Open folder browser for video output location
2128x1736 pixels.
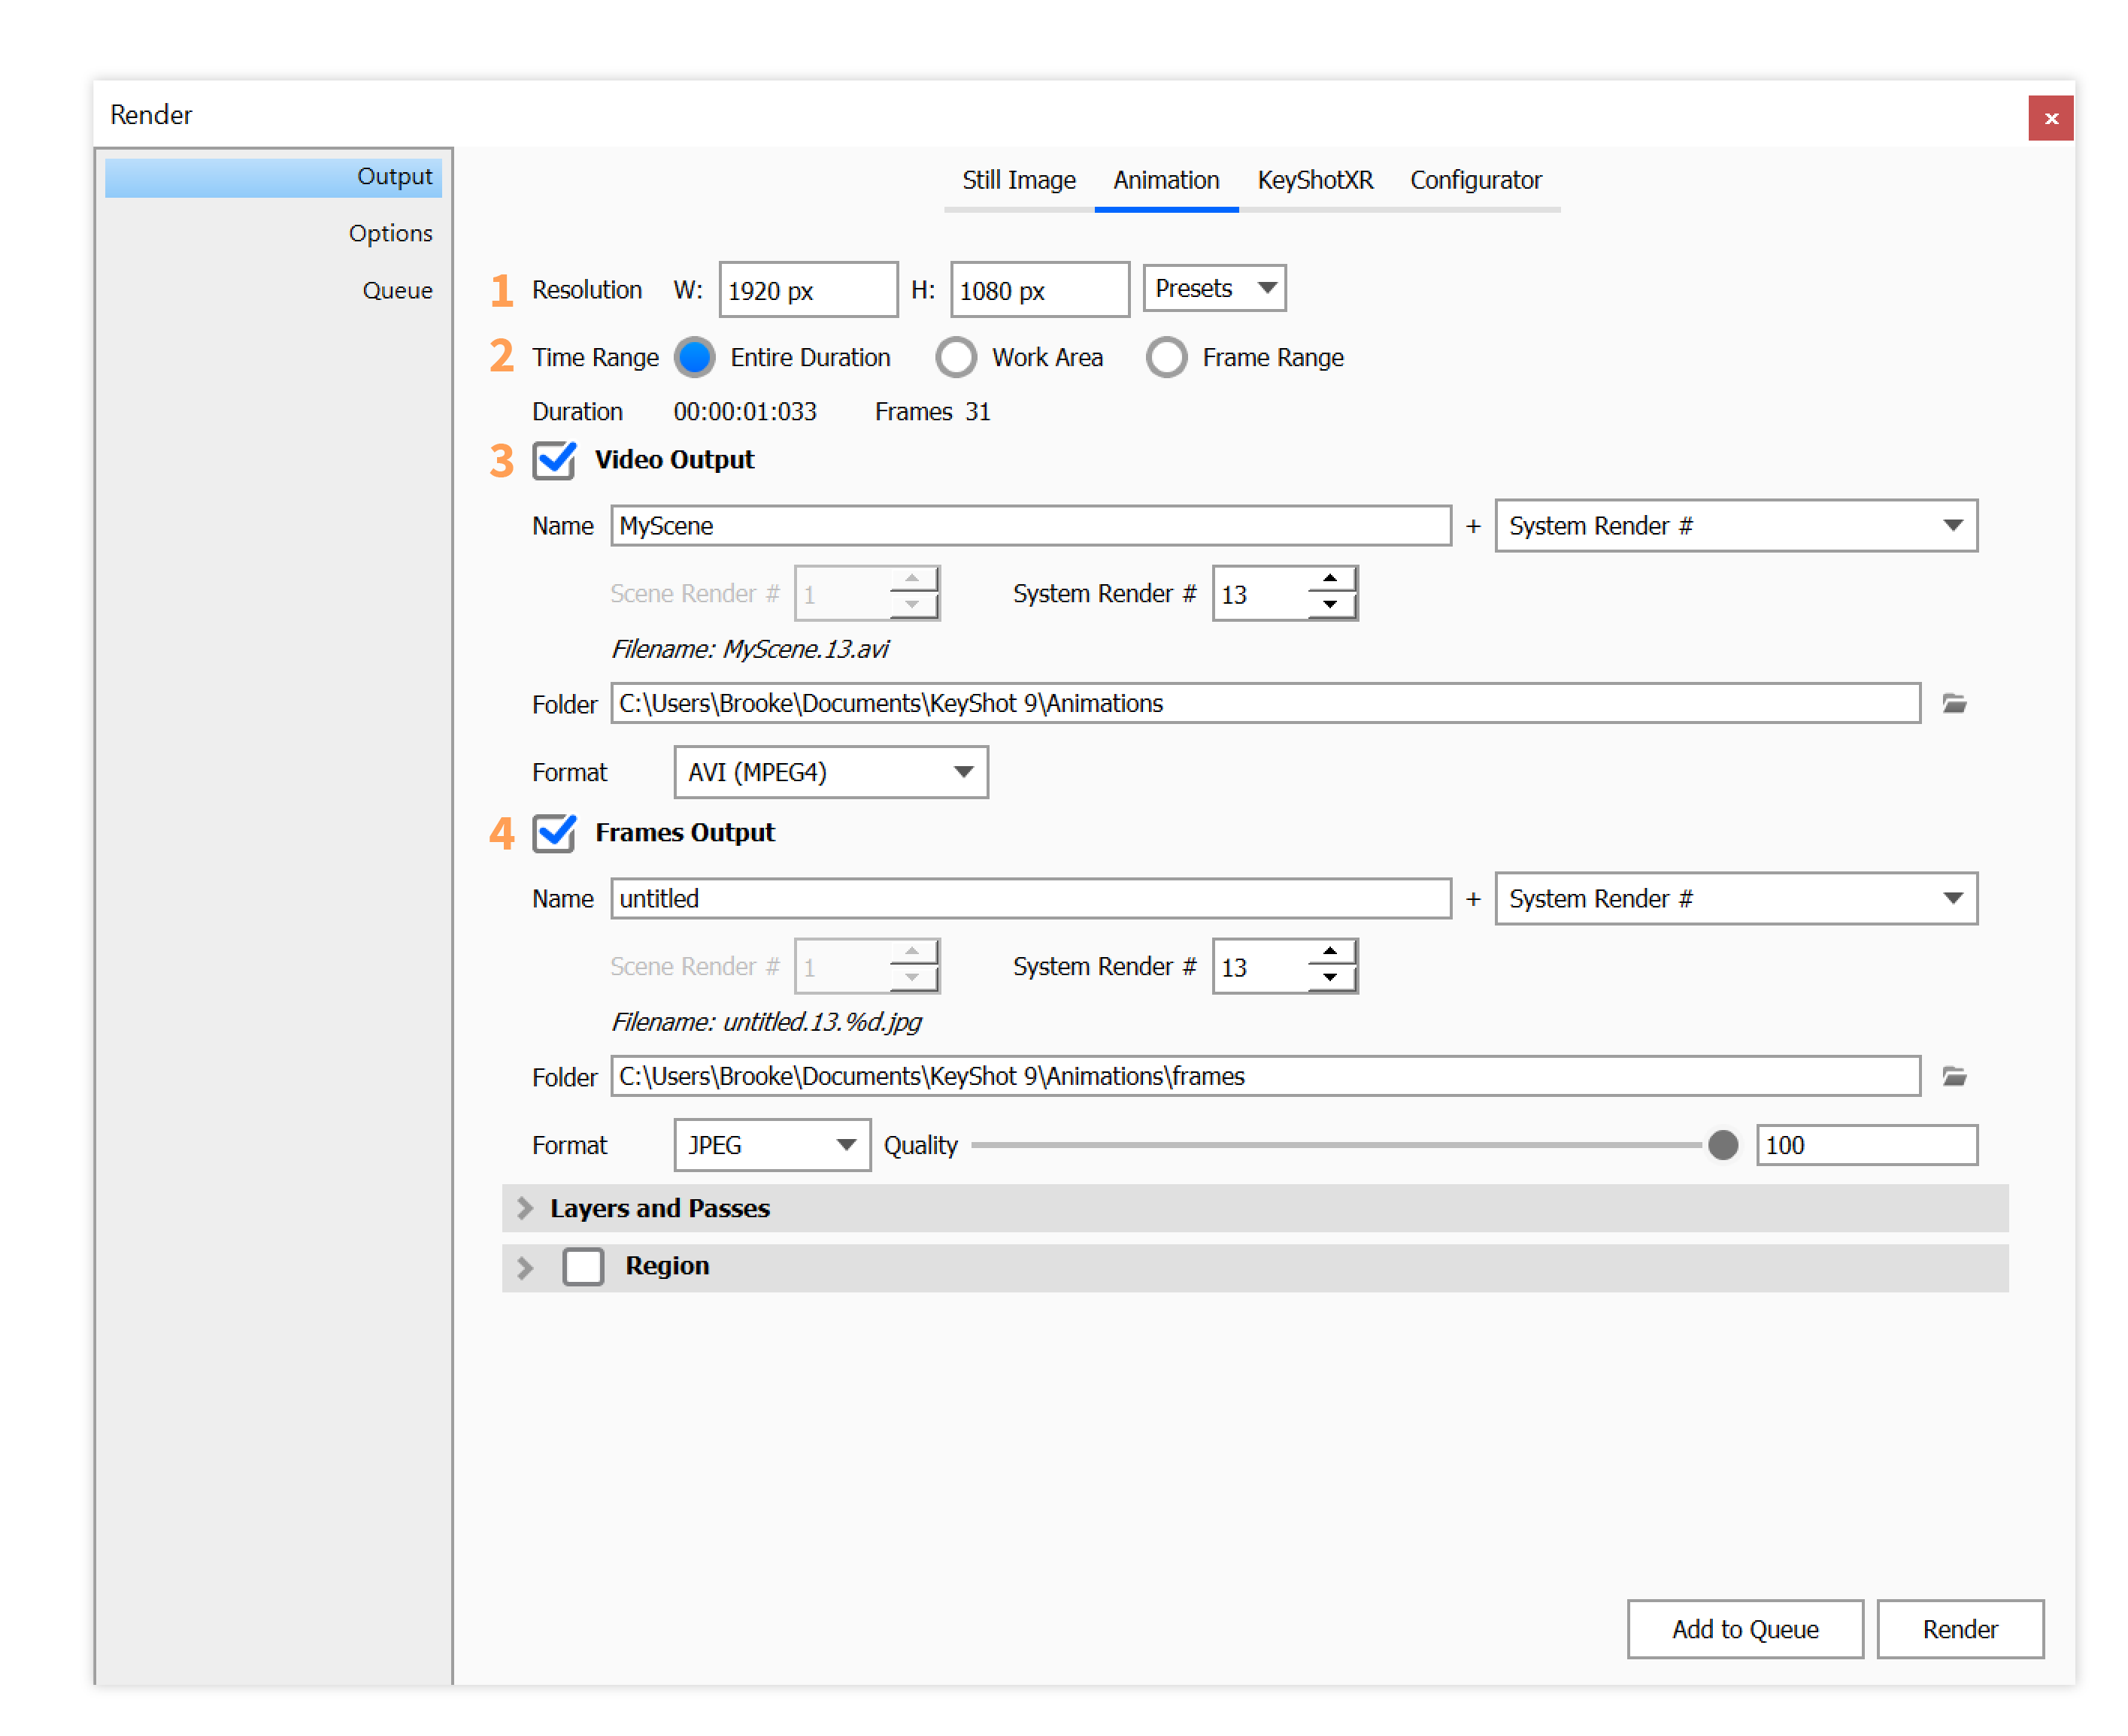[x=1955, y=703]
